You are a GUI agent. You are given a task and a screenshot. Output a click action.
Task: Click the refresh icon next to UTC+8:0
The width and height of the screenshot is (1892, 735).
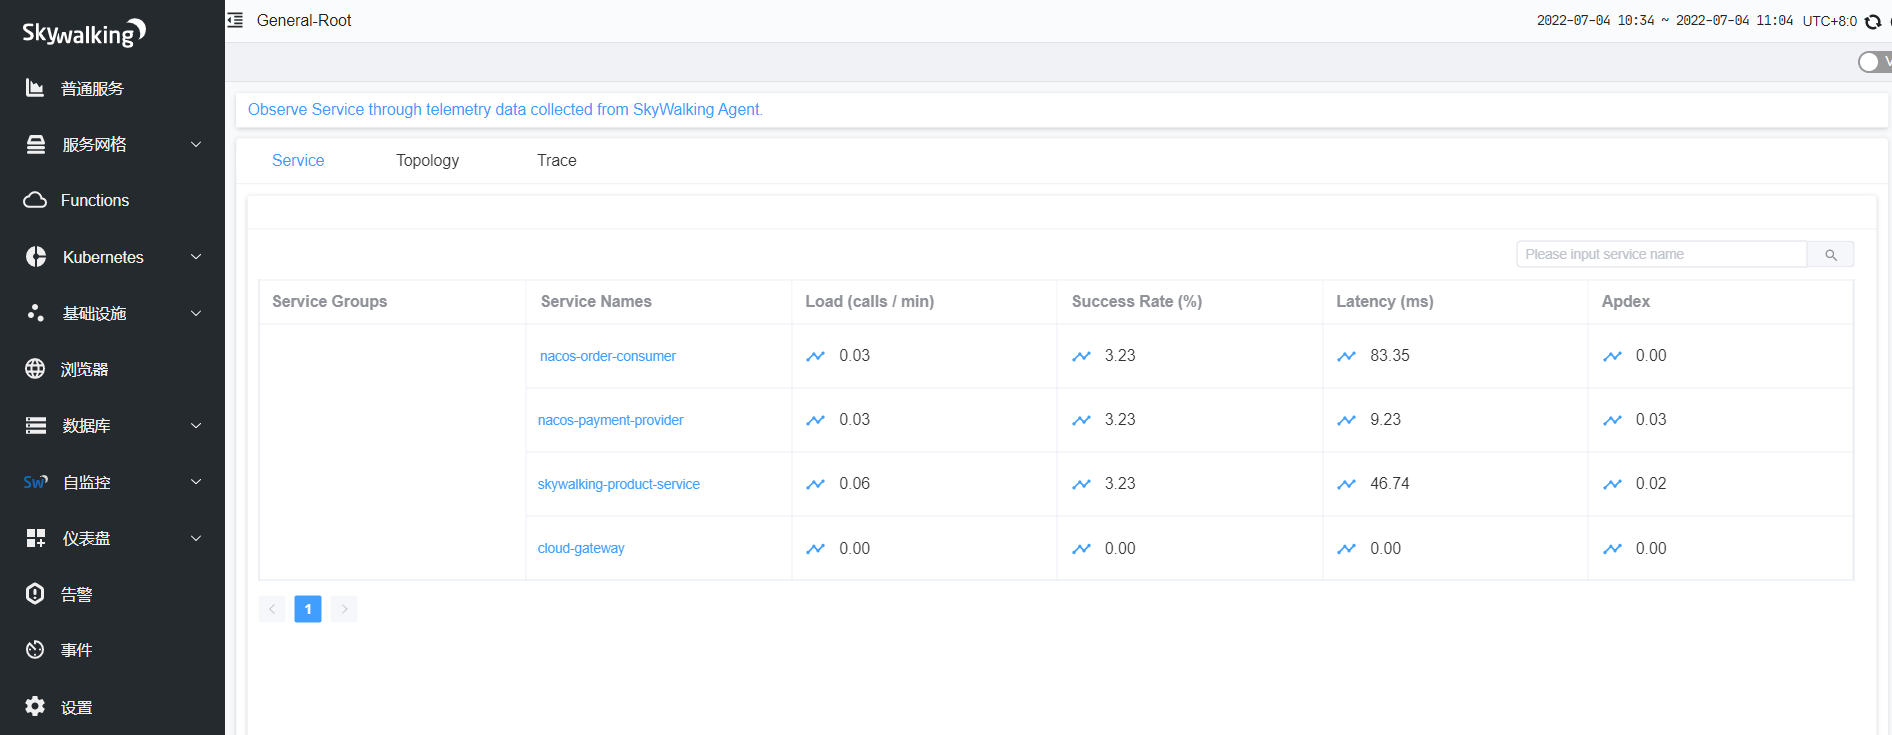pyautogui.click(x=1873, y=21)
